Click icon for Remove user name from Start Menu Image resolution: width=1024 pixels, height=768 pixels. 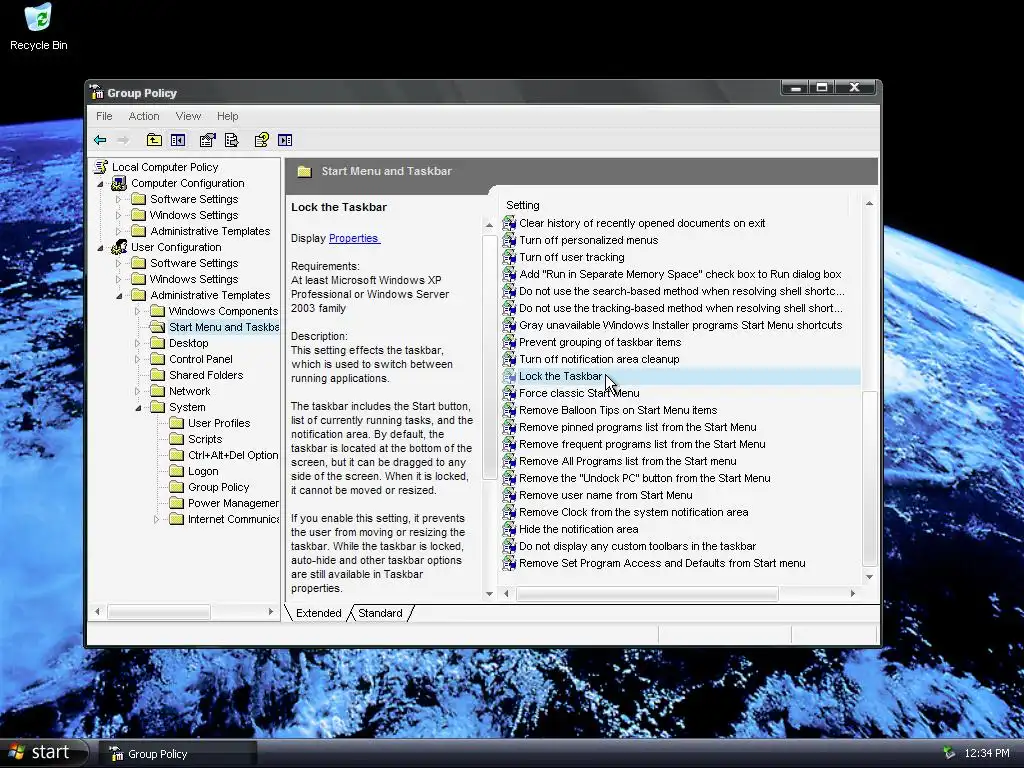[509, 495]
